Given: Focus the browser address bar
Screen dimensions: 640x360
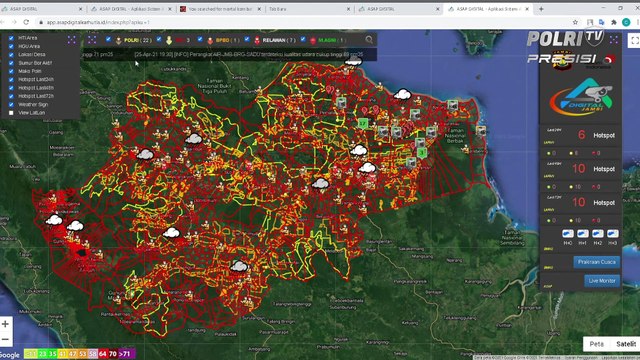Looking at the screenshot, I should point(302,22).
